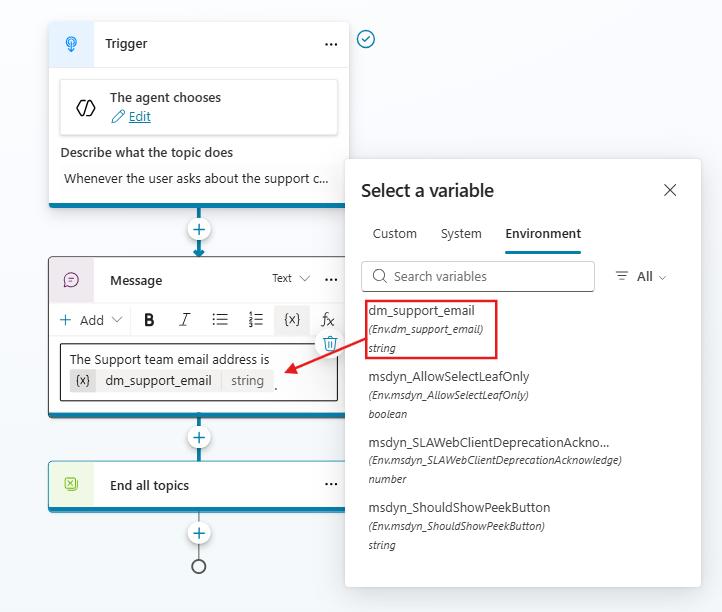Viewport: 722px width, 612px height.
Task: Open the Message node more options menu
Action: pyautogui.click(x=331, y=280)
